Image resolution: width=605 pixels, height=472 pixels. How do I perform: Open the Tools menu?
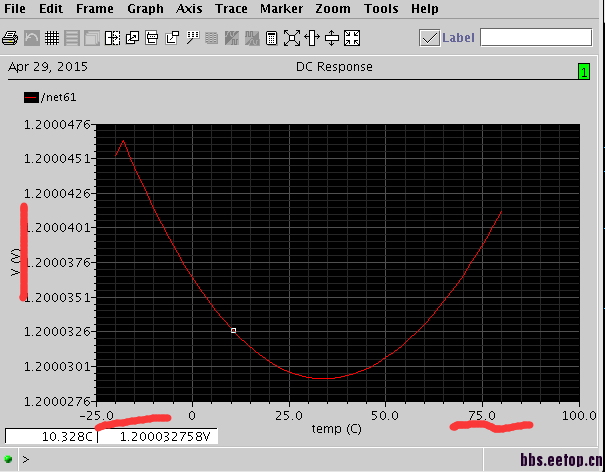coord(381,8)
